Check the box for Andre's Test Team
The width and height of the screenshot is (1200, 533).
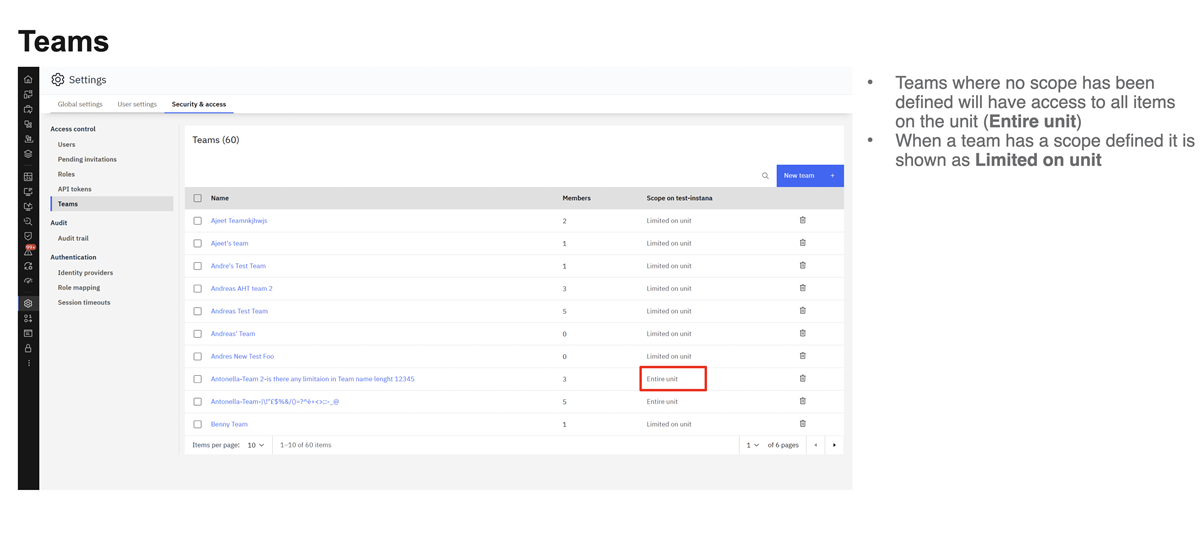click(x=198, y=266)
